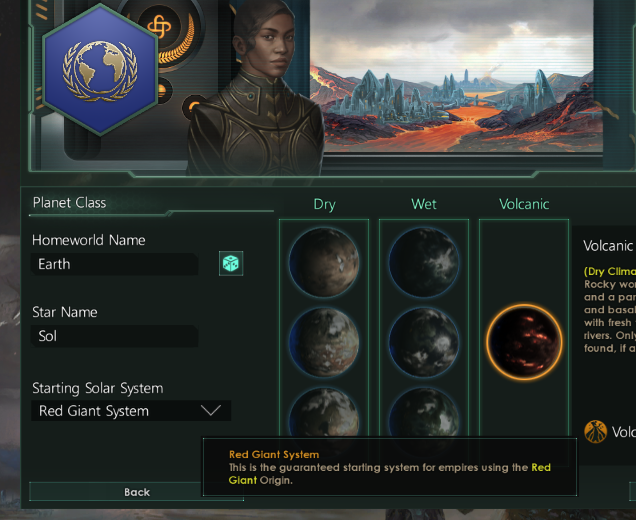Select the Planet Class tab header
The width and height of the screenshot is (636, 520).
[x=69, y=202]
